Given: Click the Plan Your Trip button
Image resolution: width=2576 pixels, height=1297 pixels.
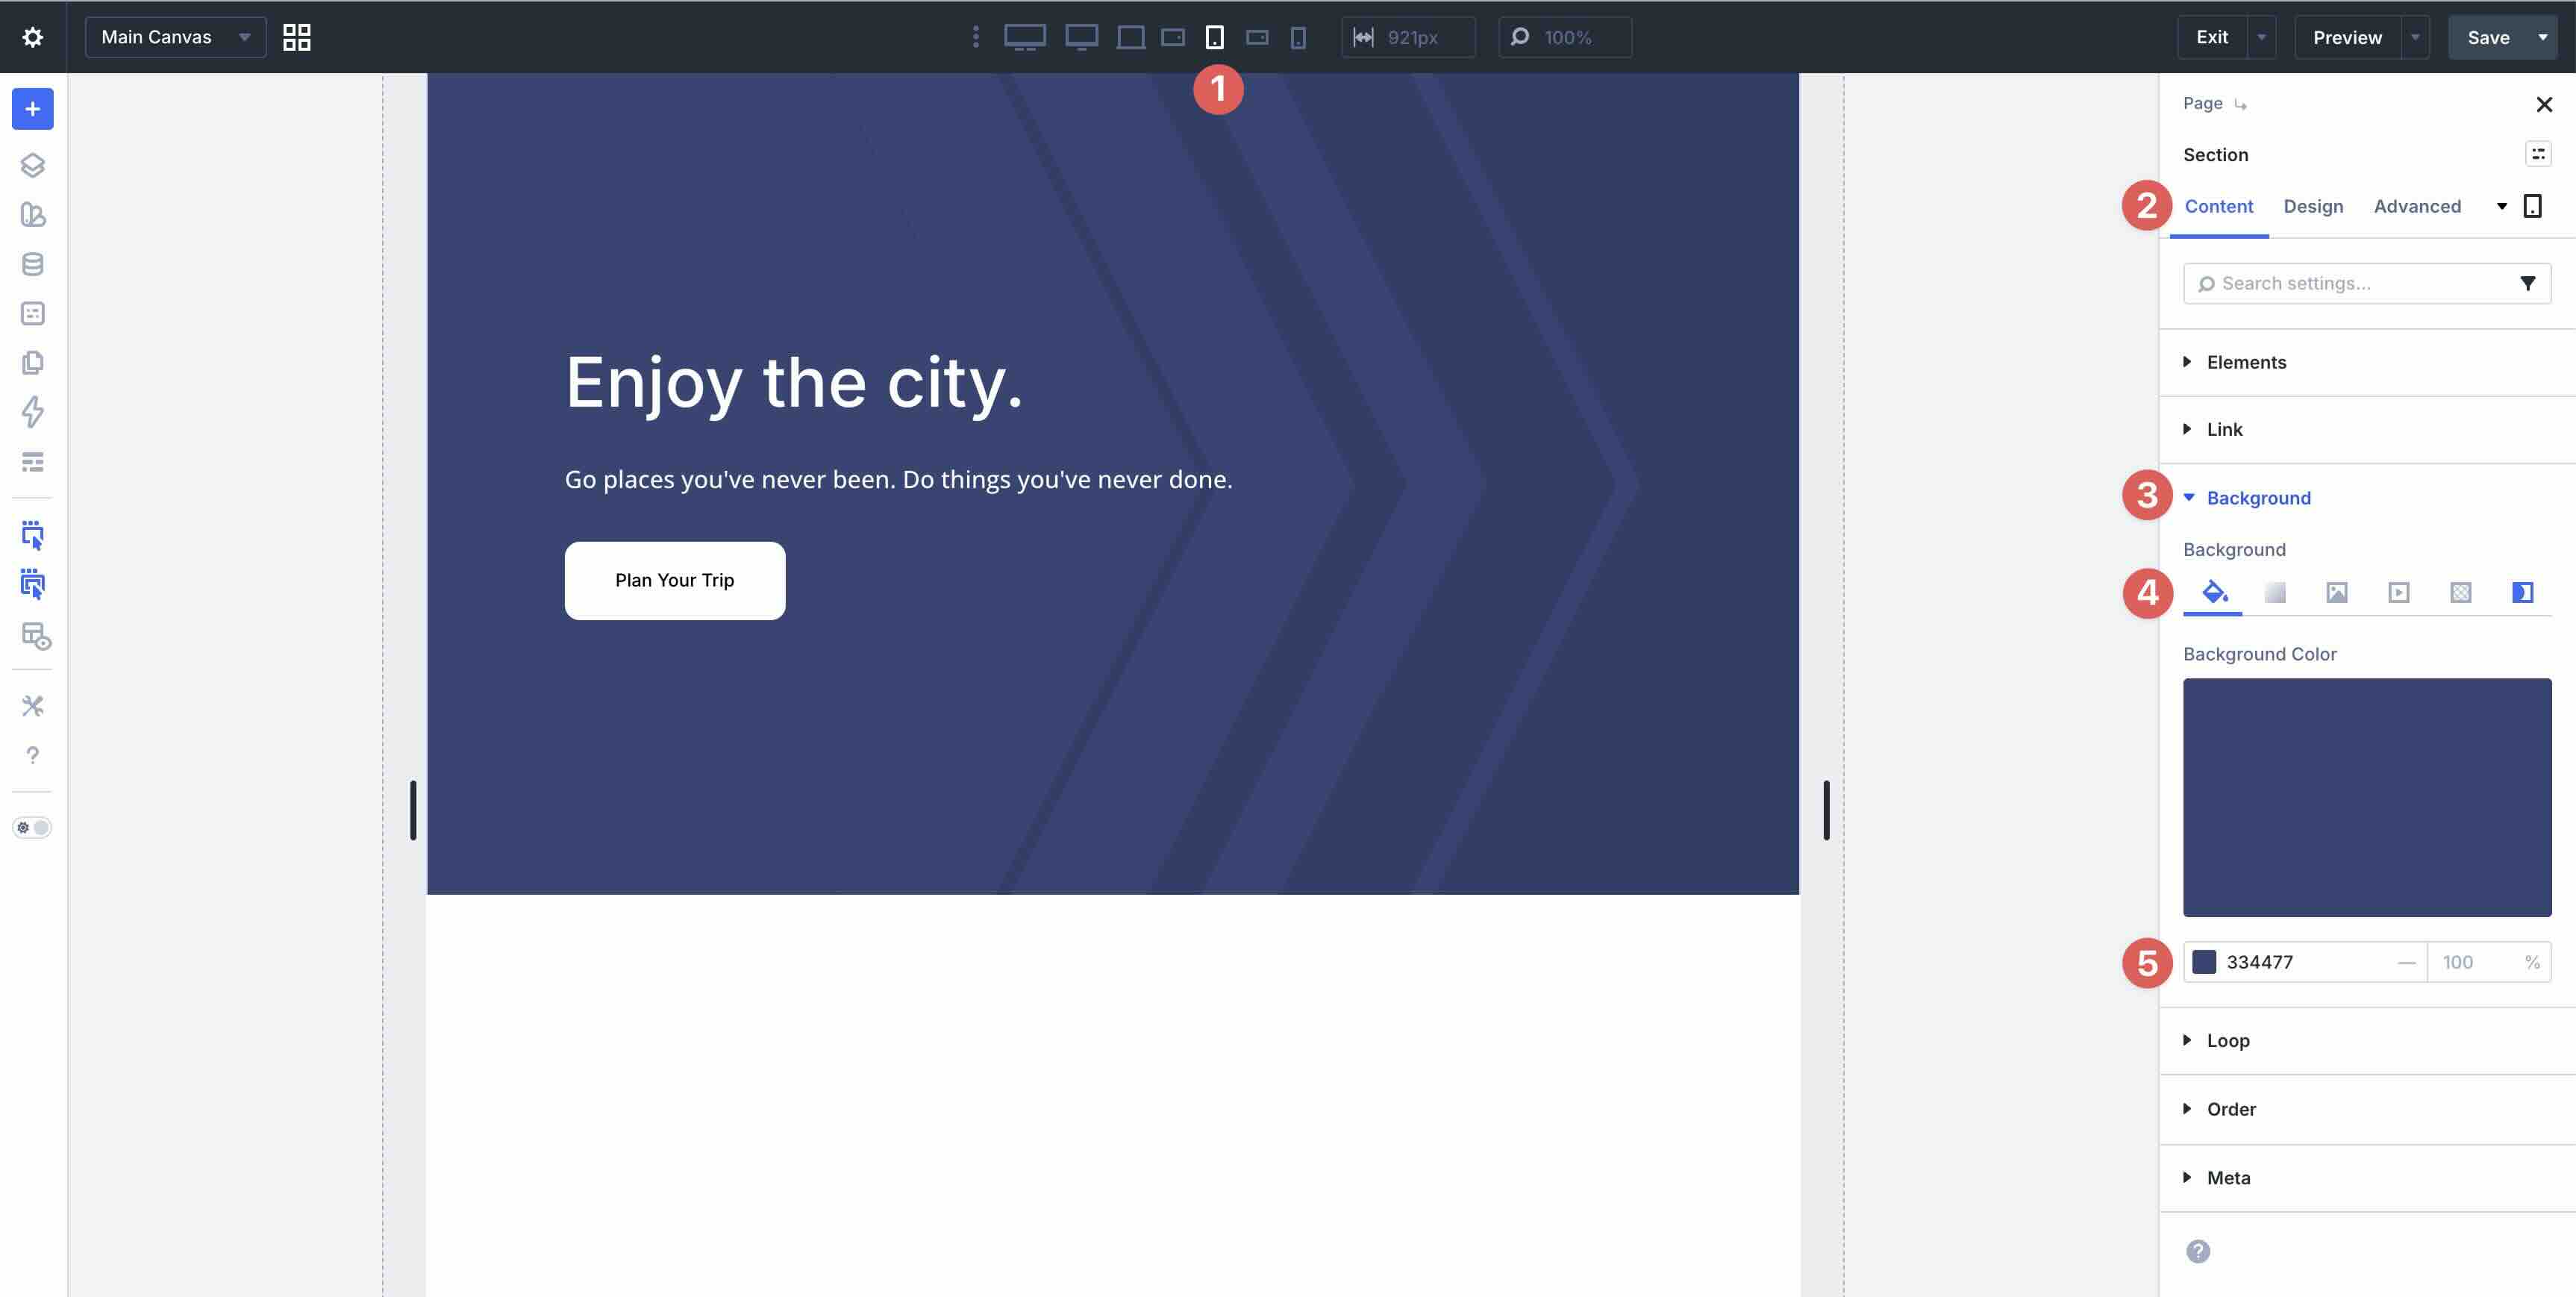Looking at the screenshot, I should (x=674, y=580).
